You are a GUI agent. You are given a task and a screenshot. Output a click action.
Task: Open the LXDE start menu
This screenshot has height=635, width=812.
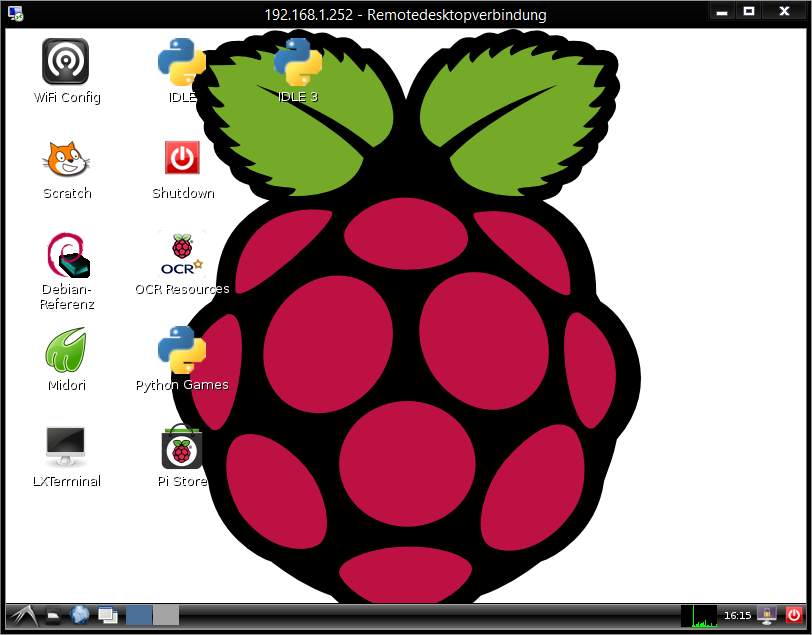click(x=22, y=616)
